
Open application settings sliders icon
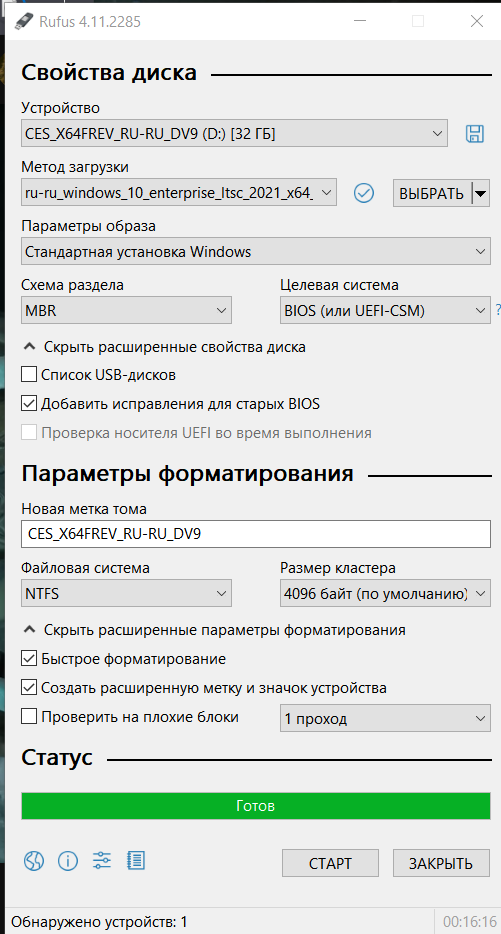102,860
